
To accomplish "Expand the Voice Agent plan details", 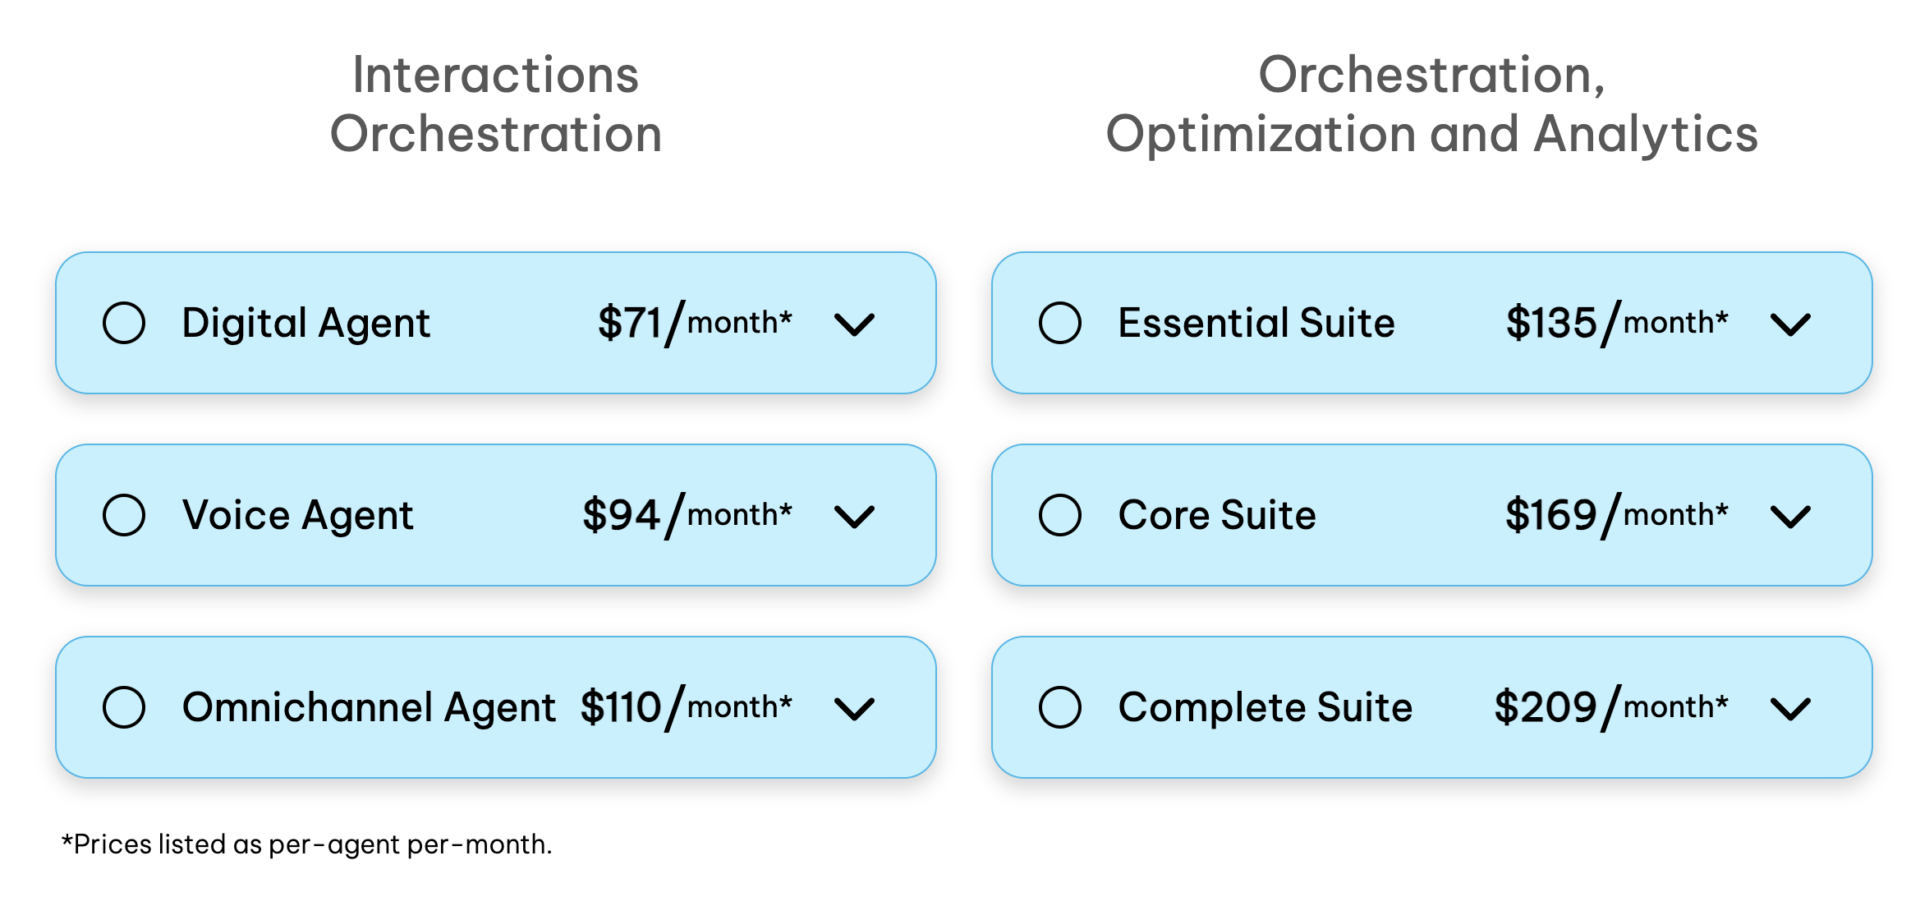I will click(x=855, y=515).
